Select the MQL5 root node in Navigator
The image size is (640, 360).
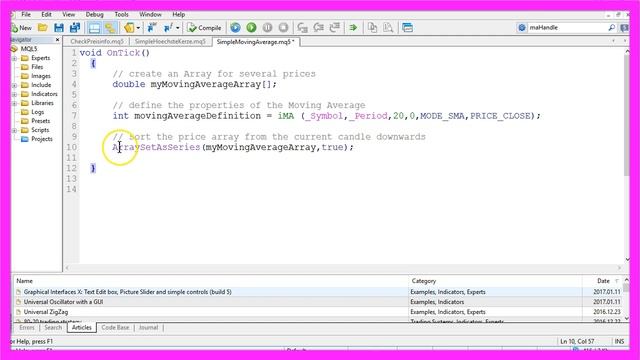point(29,49)
